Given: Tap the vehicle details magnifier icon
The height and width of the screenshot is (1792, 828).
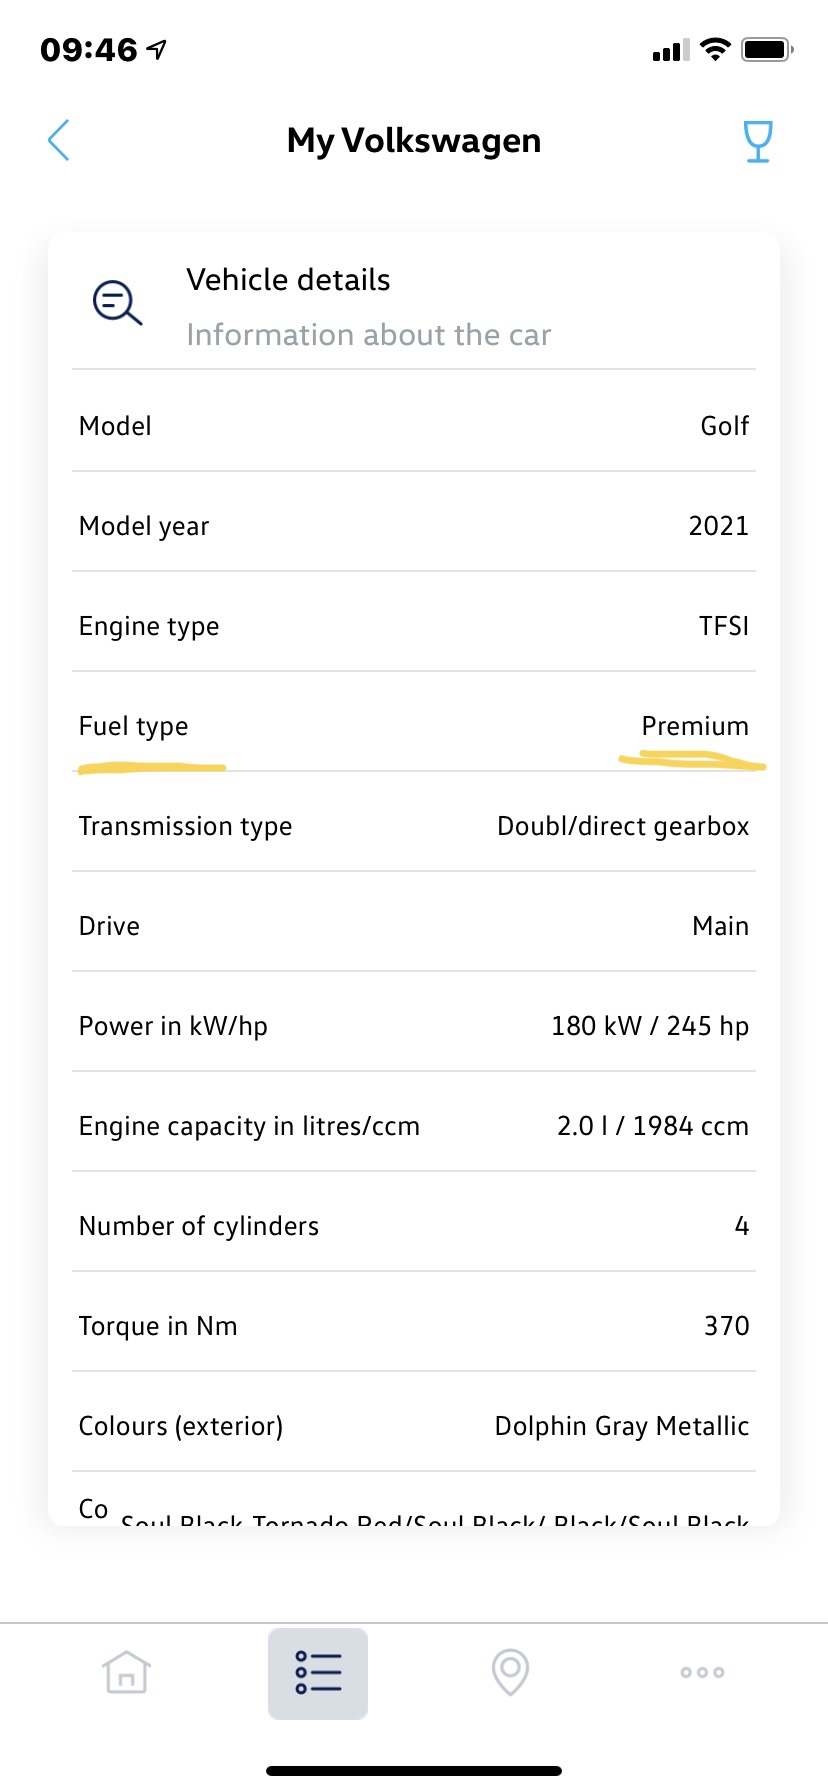Looking at the screenshot, I should pyautogui.click(x=117, y=302).
